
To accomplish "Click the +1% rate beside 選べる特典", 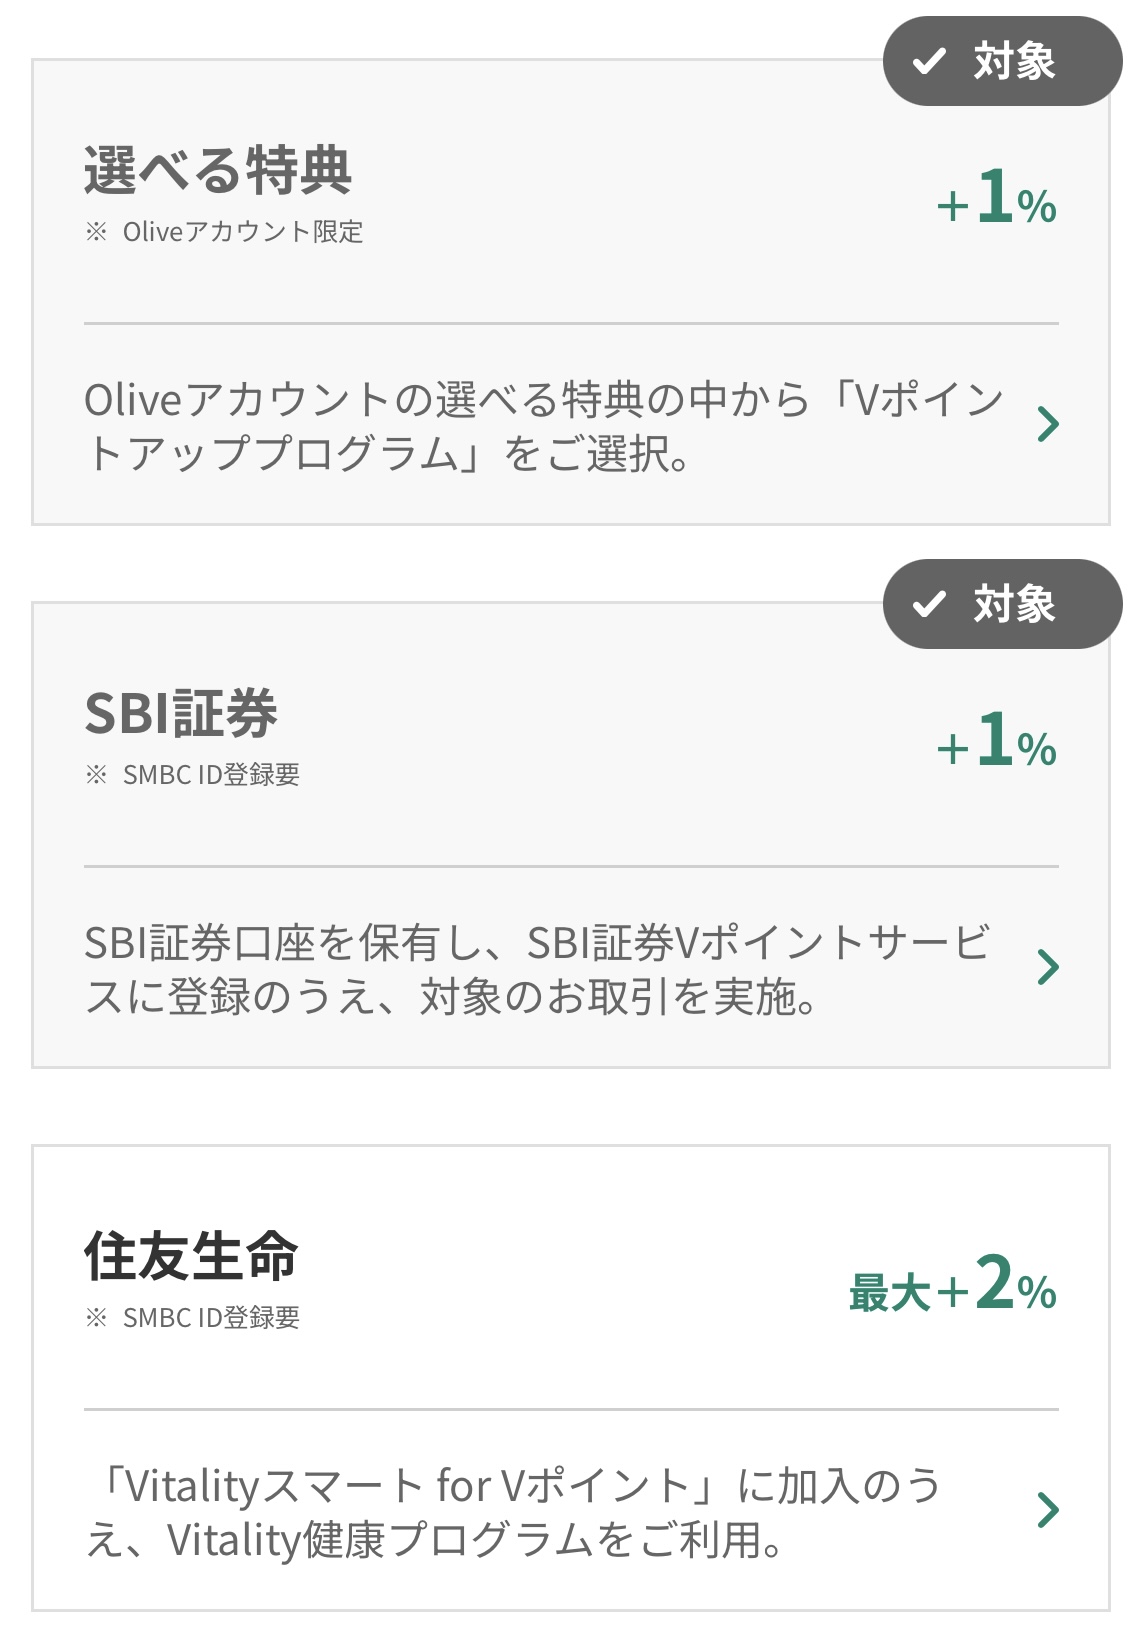I will click(x=996, y=198).
